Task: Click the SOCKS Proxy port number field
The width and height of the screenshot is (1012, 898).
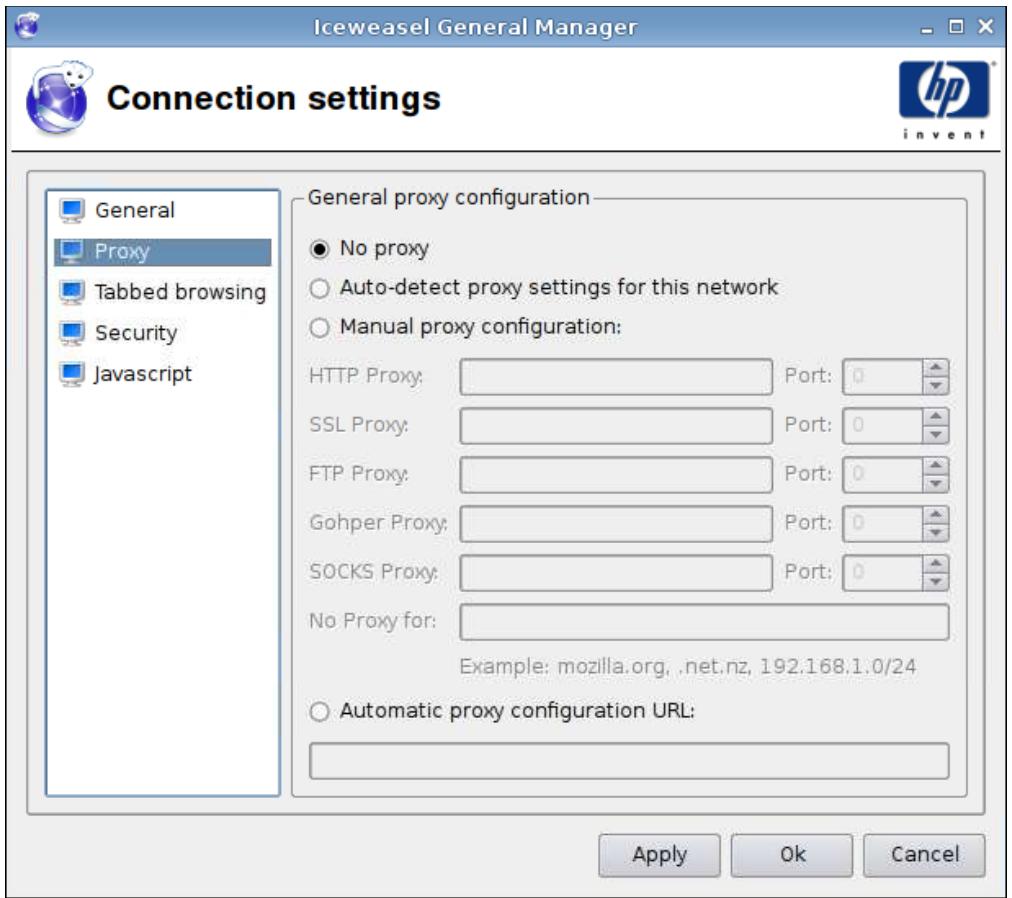Action: 882,573
